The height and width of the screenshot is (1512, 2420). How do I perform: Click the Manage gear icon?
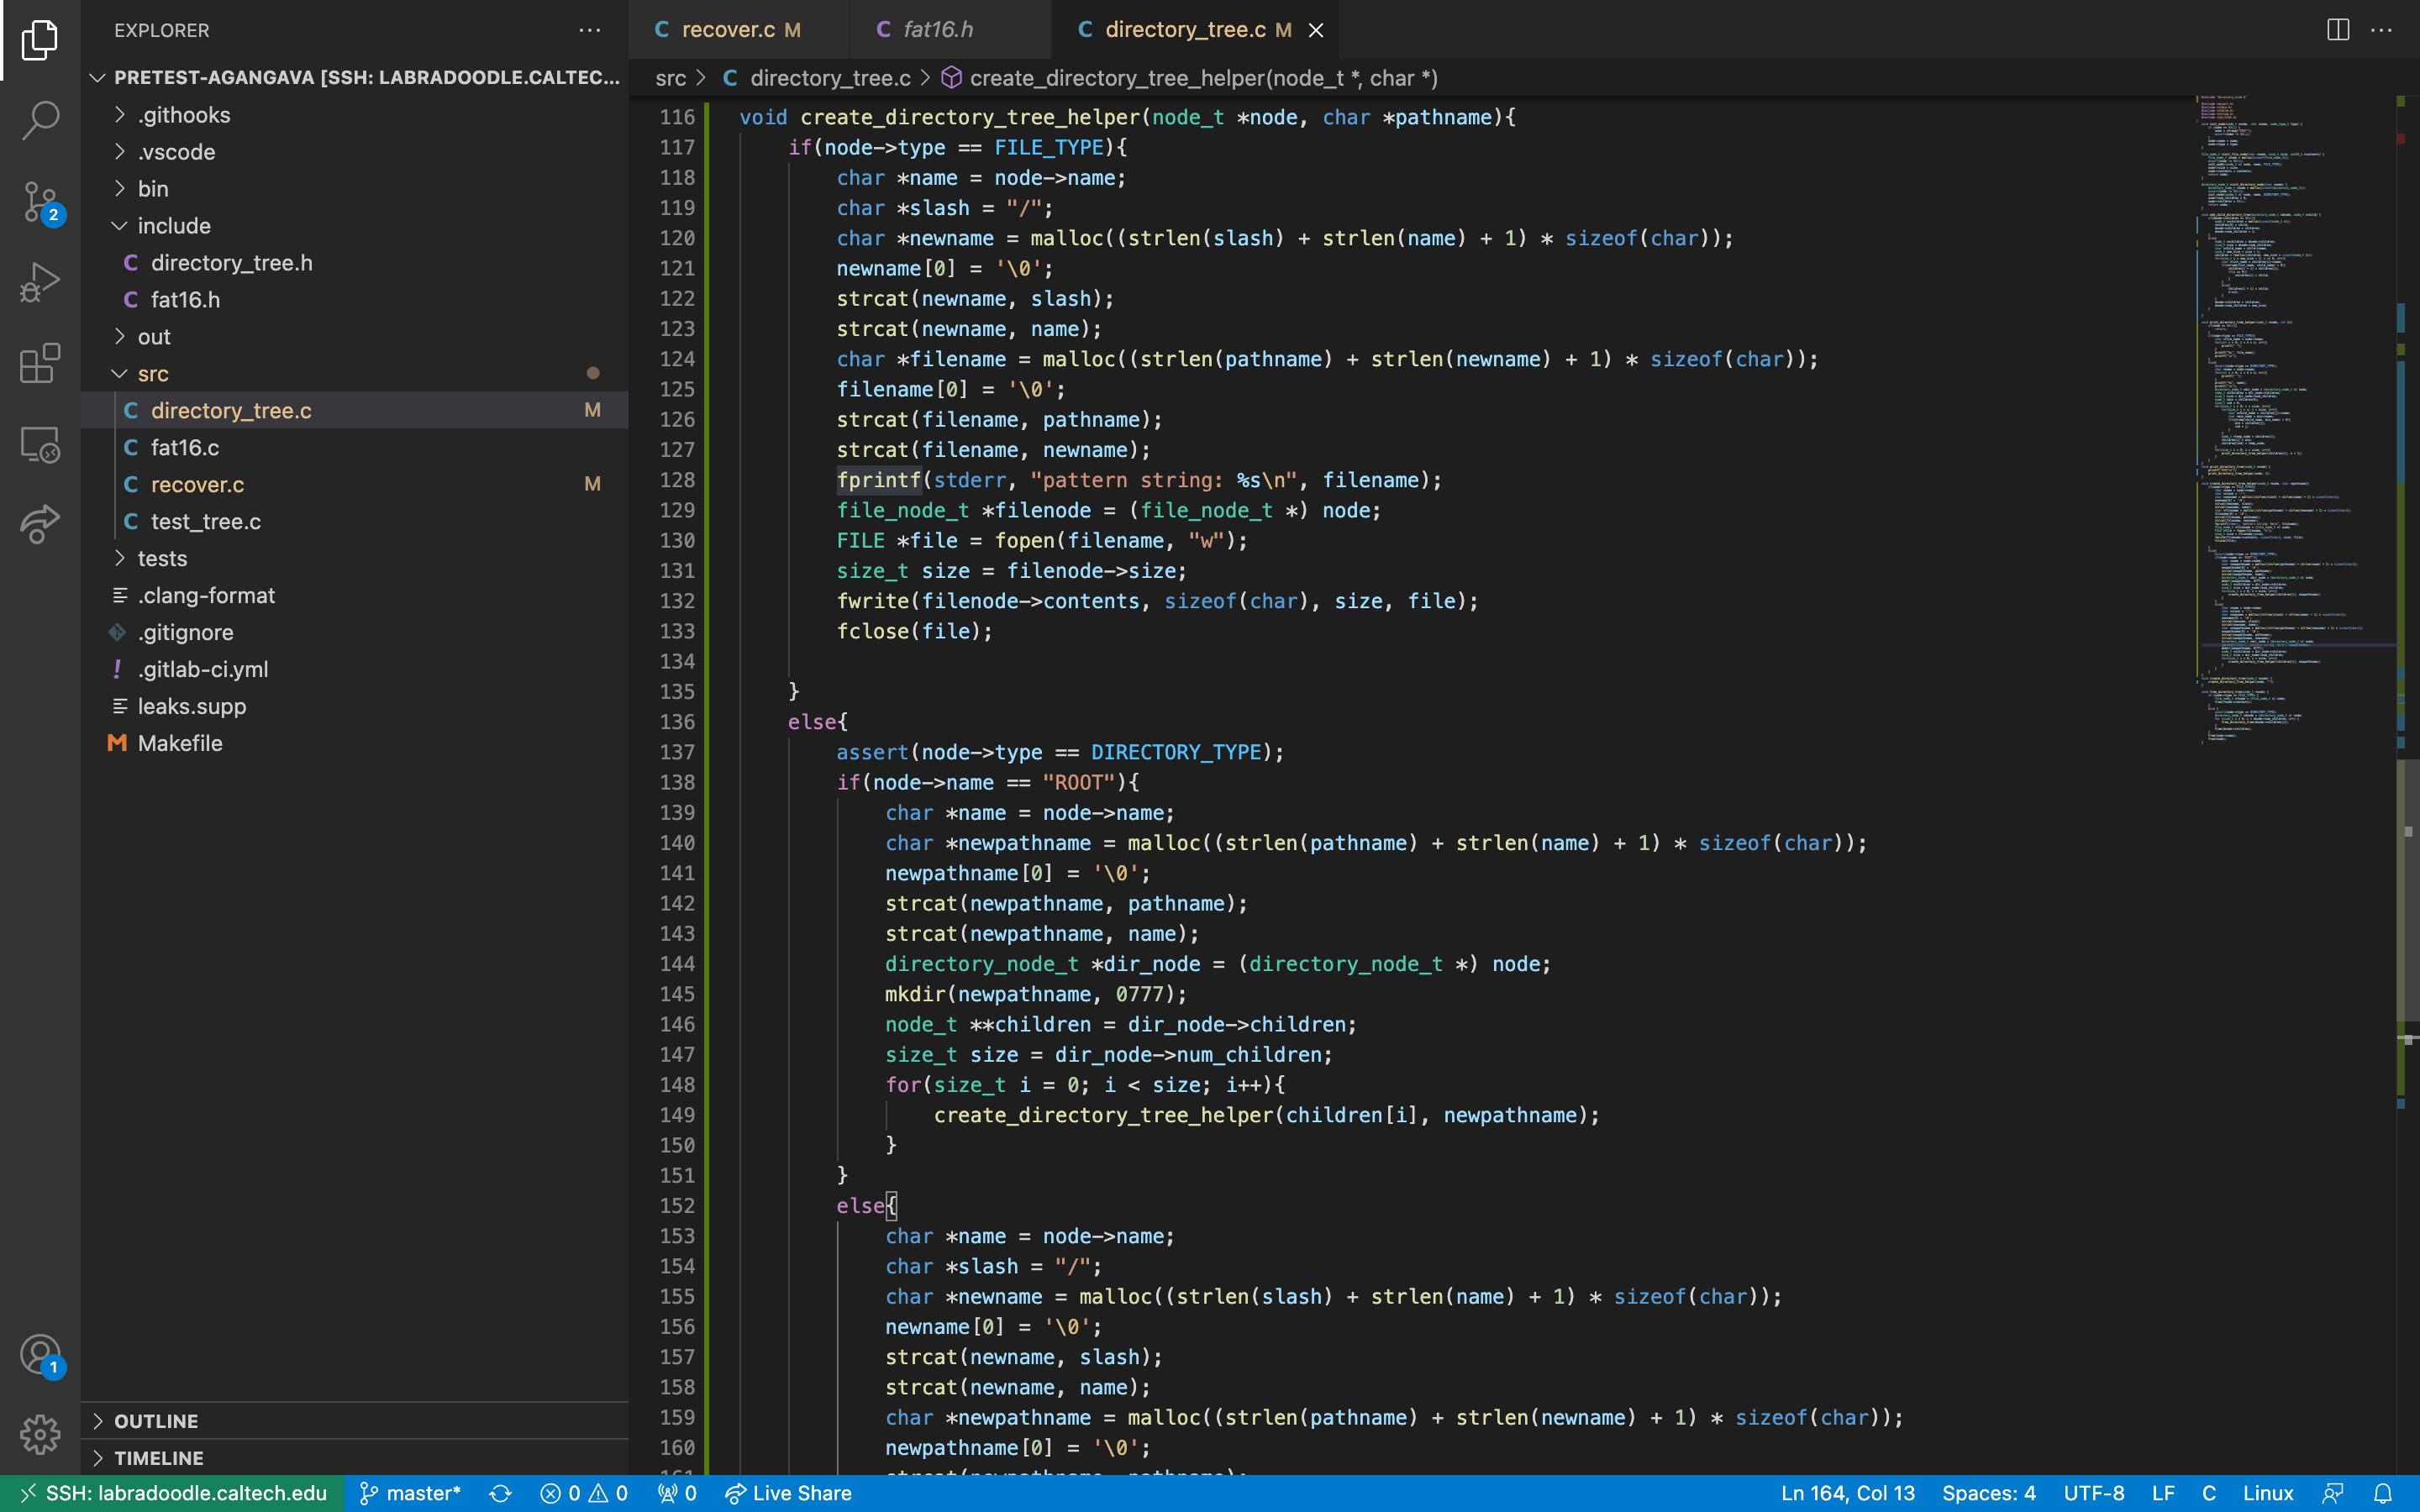coord(40,1434)
